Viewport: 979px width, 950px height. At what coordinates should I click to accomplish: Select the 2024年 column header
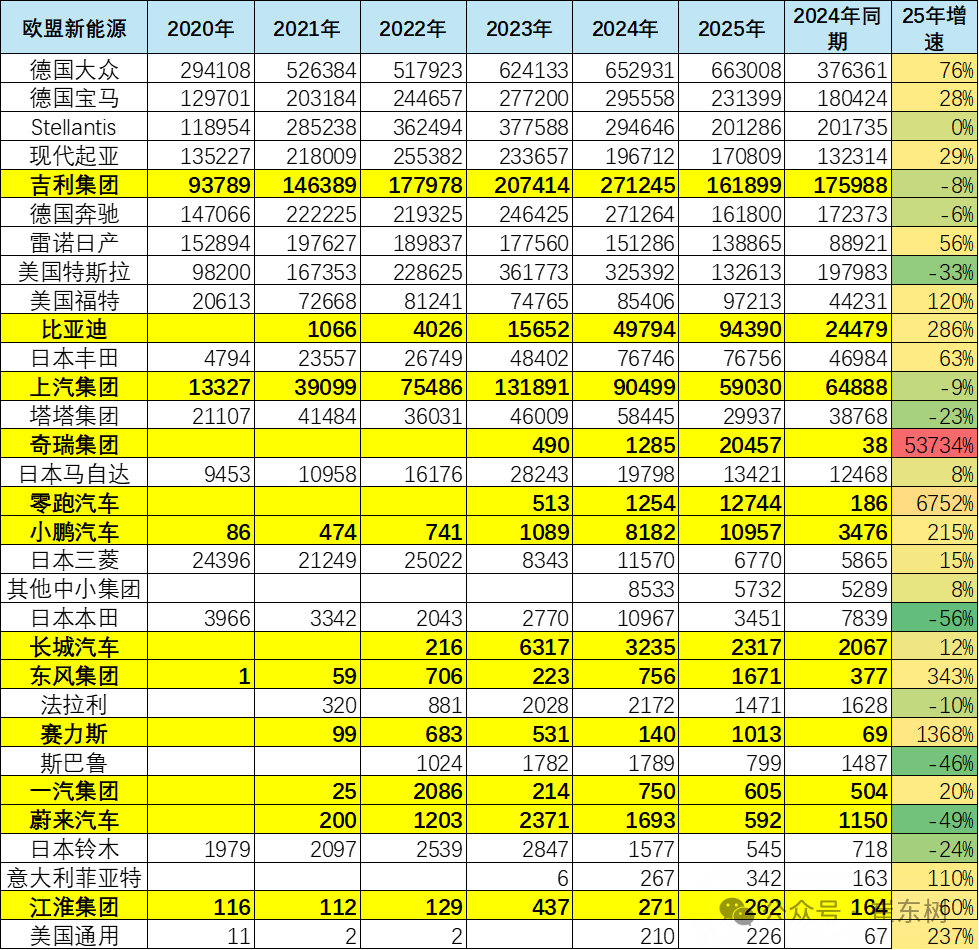click(626, 28)
